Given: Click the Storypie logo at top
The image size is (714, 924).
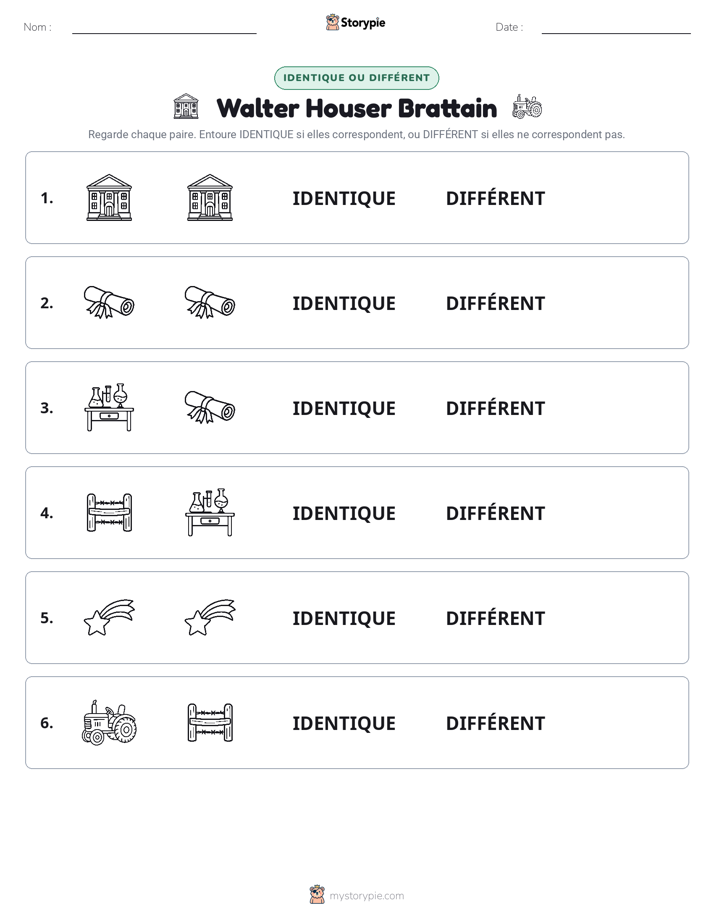Looking at the screenshot, I should [x=356, y=22].
